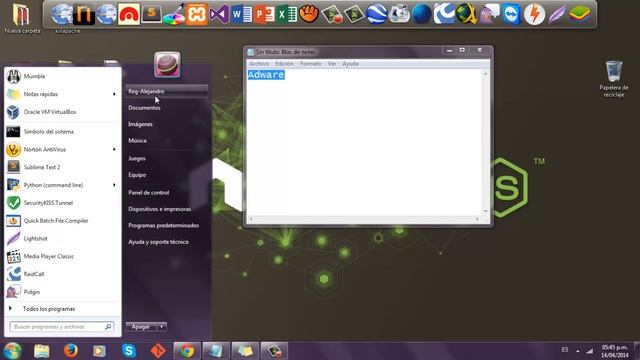Open Skype from the taskbar

[x=129, y=351]
